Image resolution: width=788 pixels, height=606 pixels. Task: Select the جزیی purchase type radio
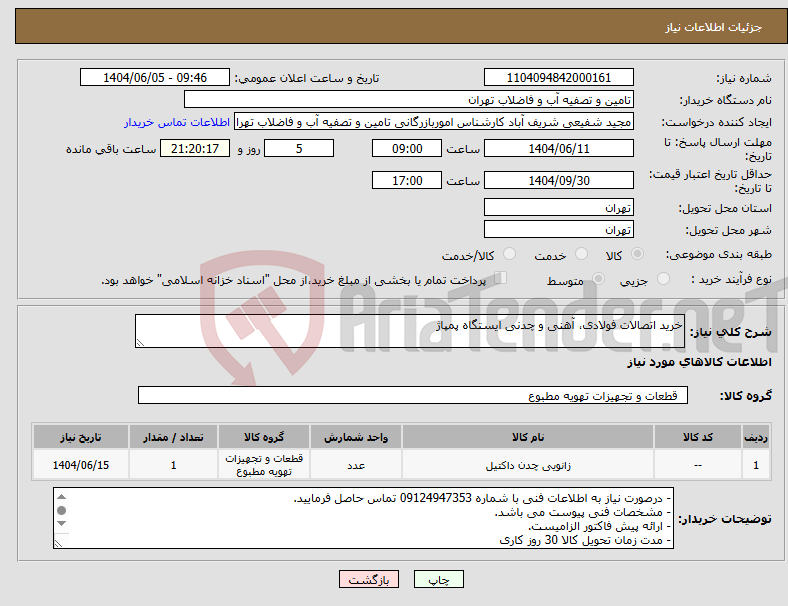(663, 279)
